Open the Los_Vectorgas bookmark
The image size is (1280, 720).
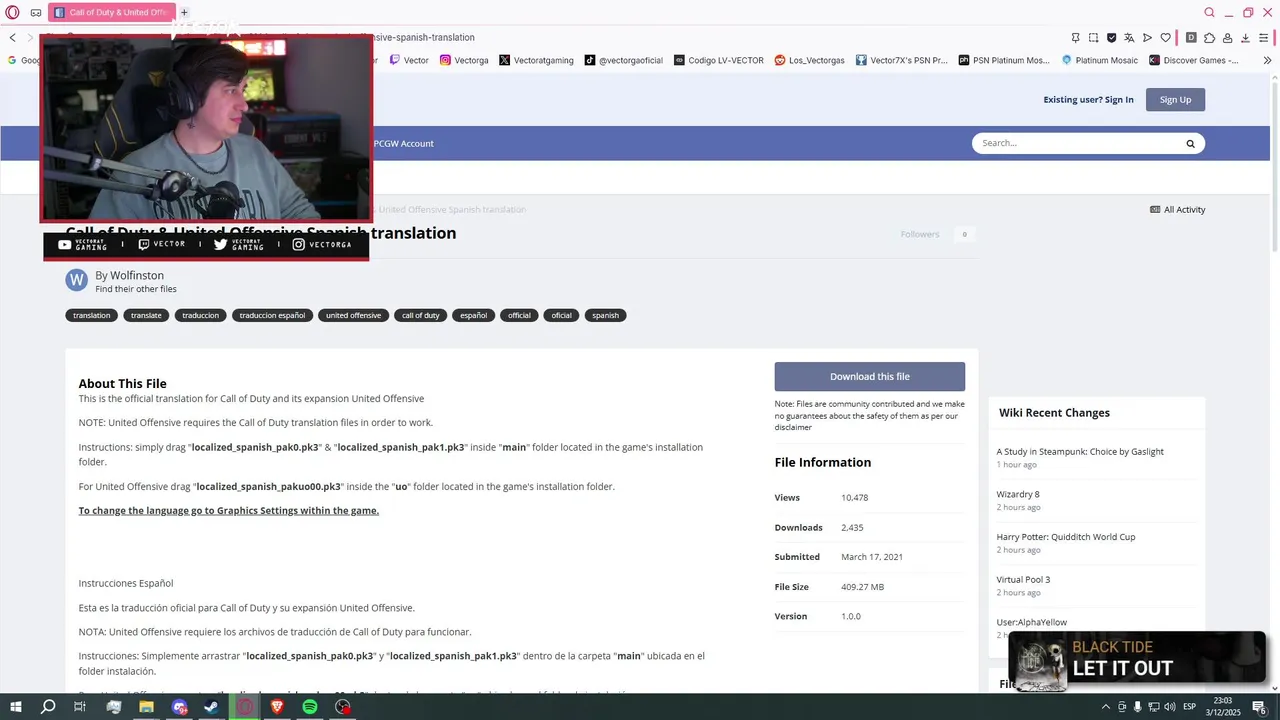[809, 60]
